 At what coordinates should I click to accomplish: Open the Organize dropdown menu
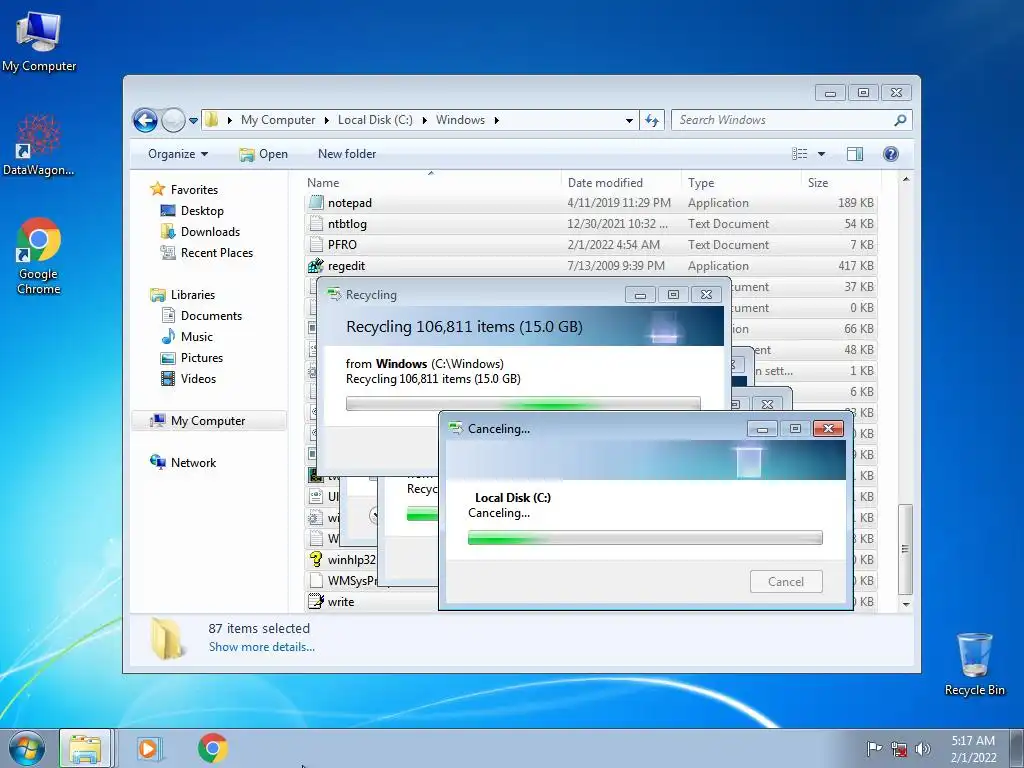point(178,153)
